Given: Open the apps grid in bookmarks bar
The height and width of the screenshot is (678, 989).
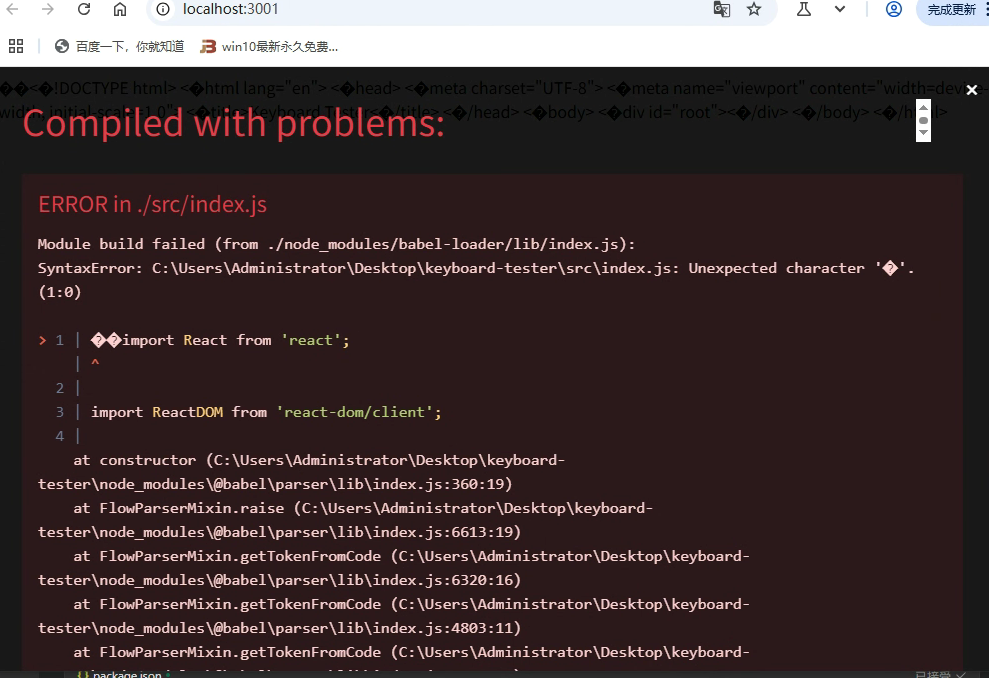Looking at the screenshot, I should (16, 46).
